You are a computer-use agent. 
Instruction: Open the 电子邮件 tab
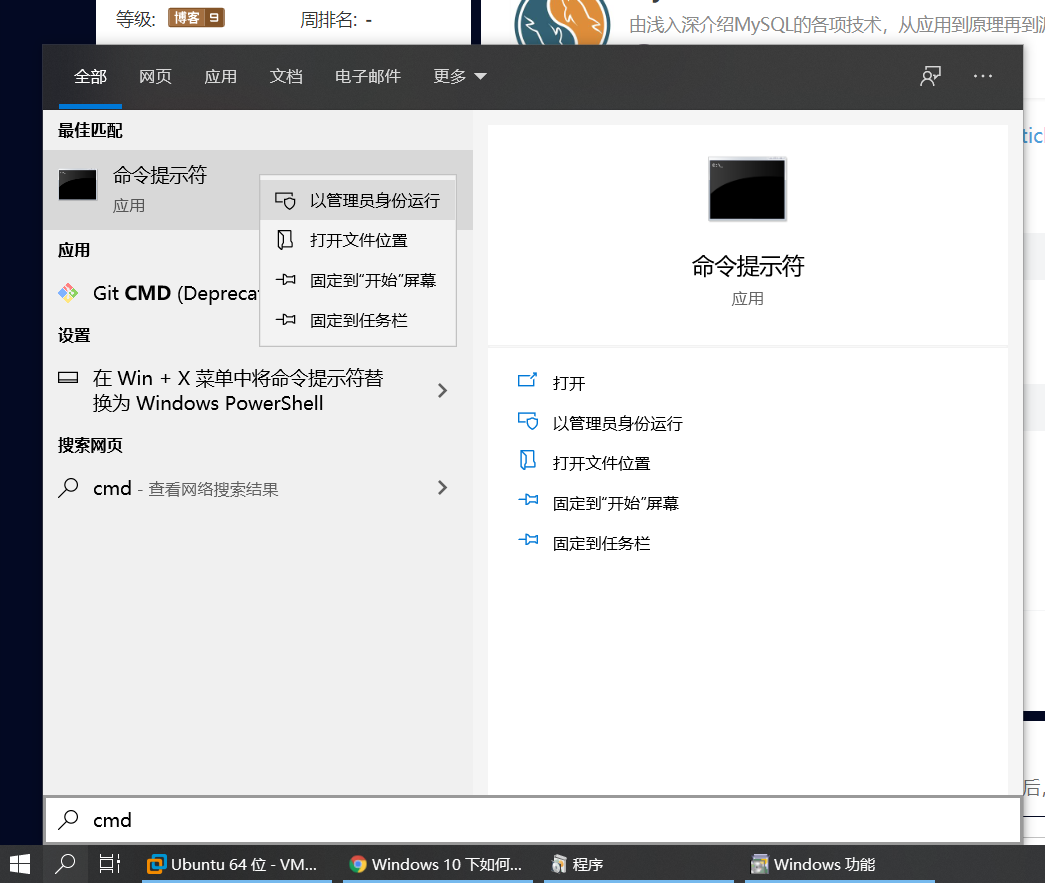click(x=368, y=77)
